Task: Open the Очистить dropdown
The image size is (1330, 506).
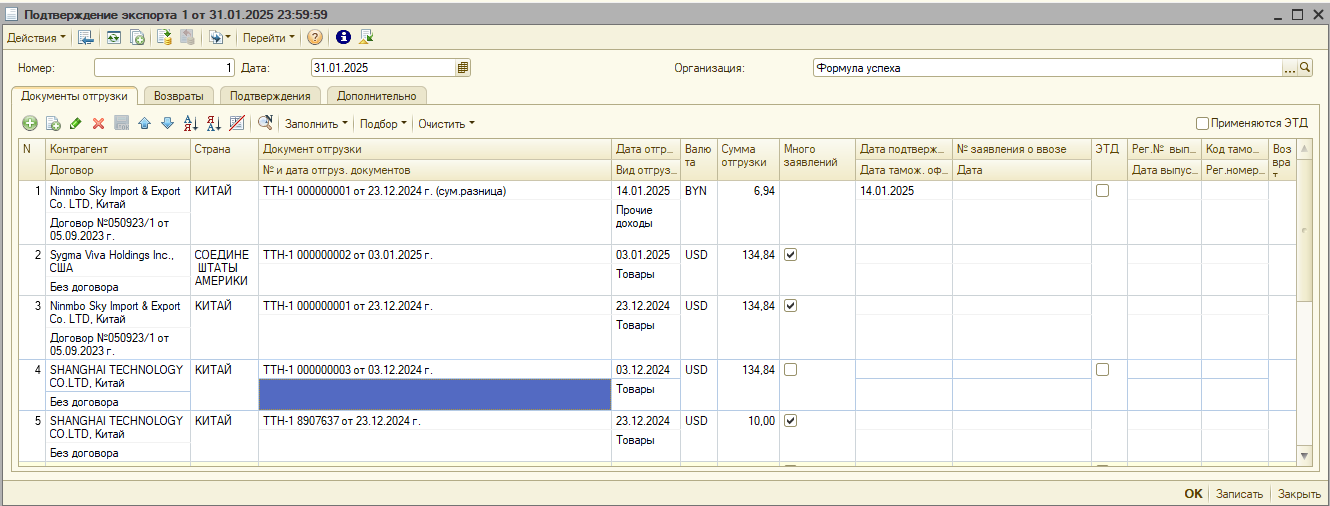Action: tap(446, 124)
